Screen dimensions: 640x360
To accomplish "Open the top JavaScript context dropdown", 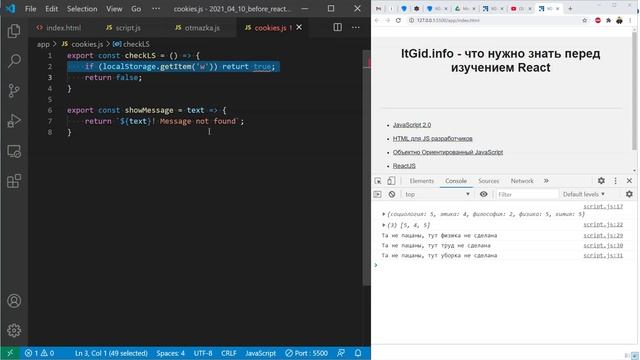I will pos(437,194).
